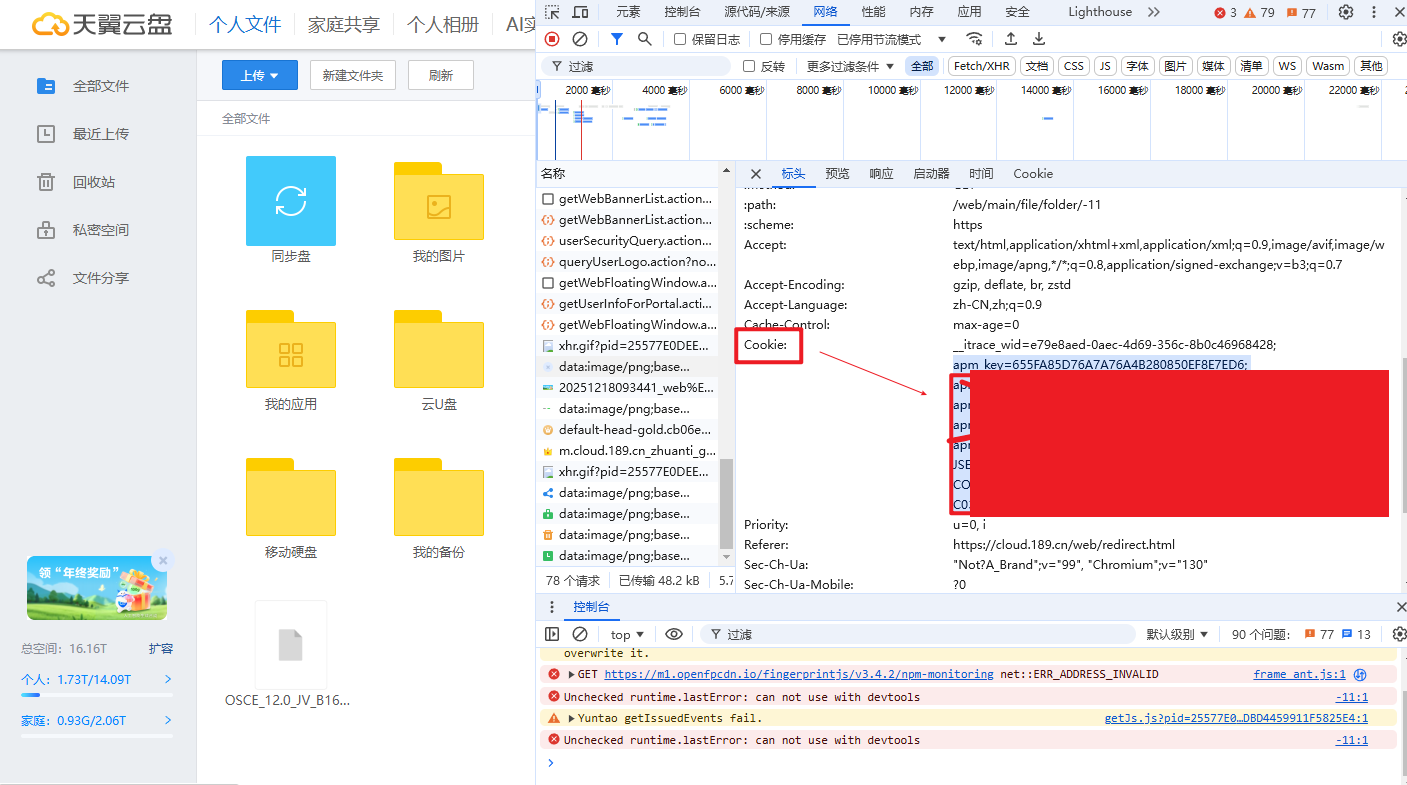Enable the Disable cache checkbox
The height and width of the screenshot is (785, 1407).
766,39
